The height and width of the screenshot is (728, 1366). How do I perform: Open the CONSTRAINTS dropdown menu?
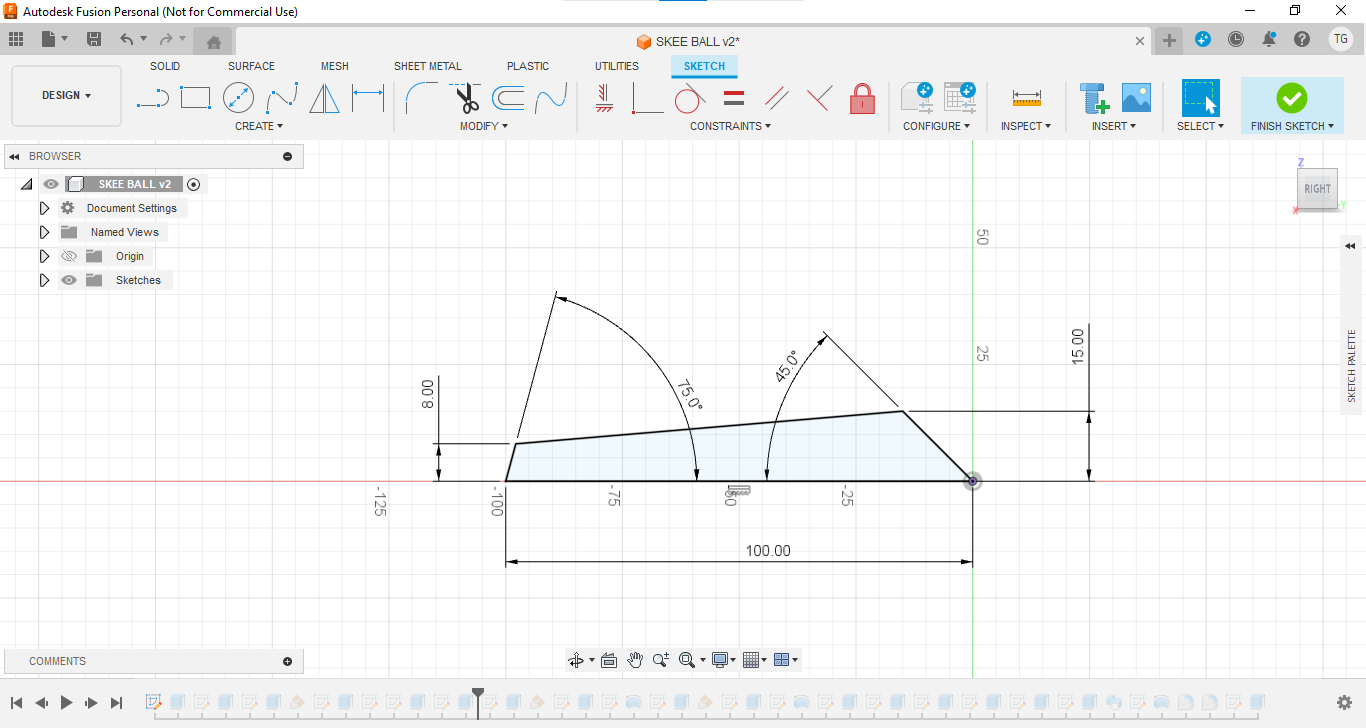[x=731, y=126]
